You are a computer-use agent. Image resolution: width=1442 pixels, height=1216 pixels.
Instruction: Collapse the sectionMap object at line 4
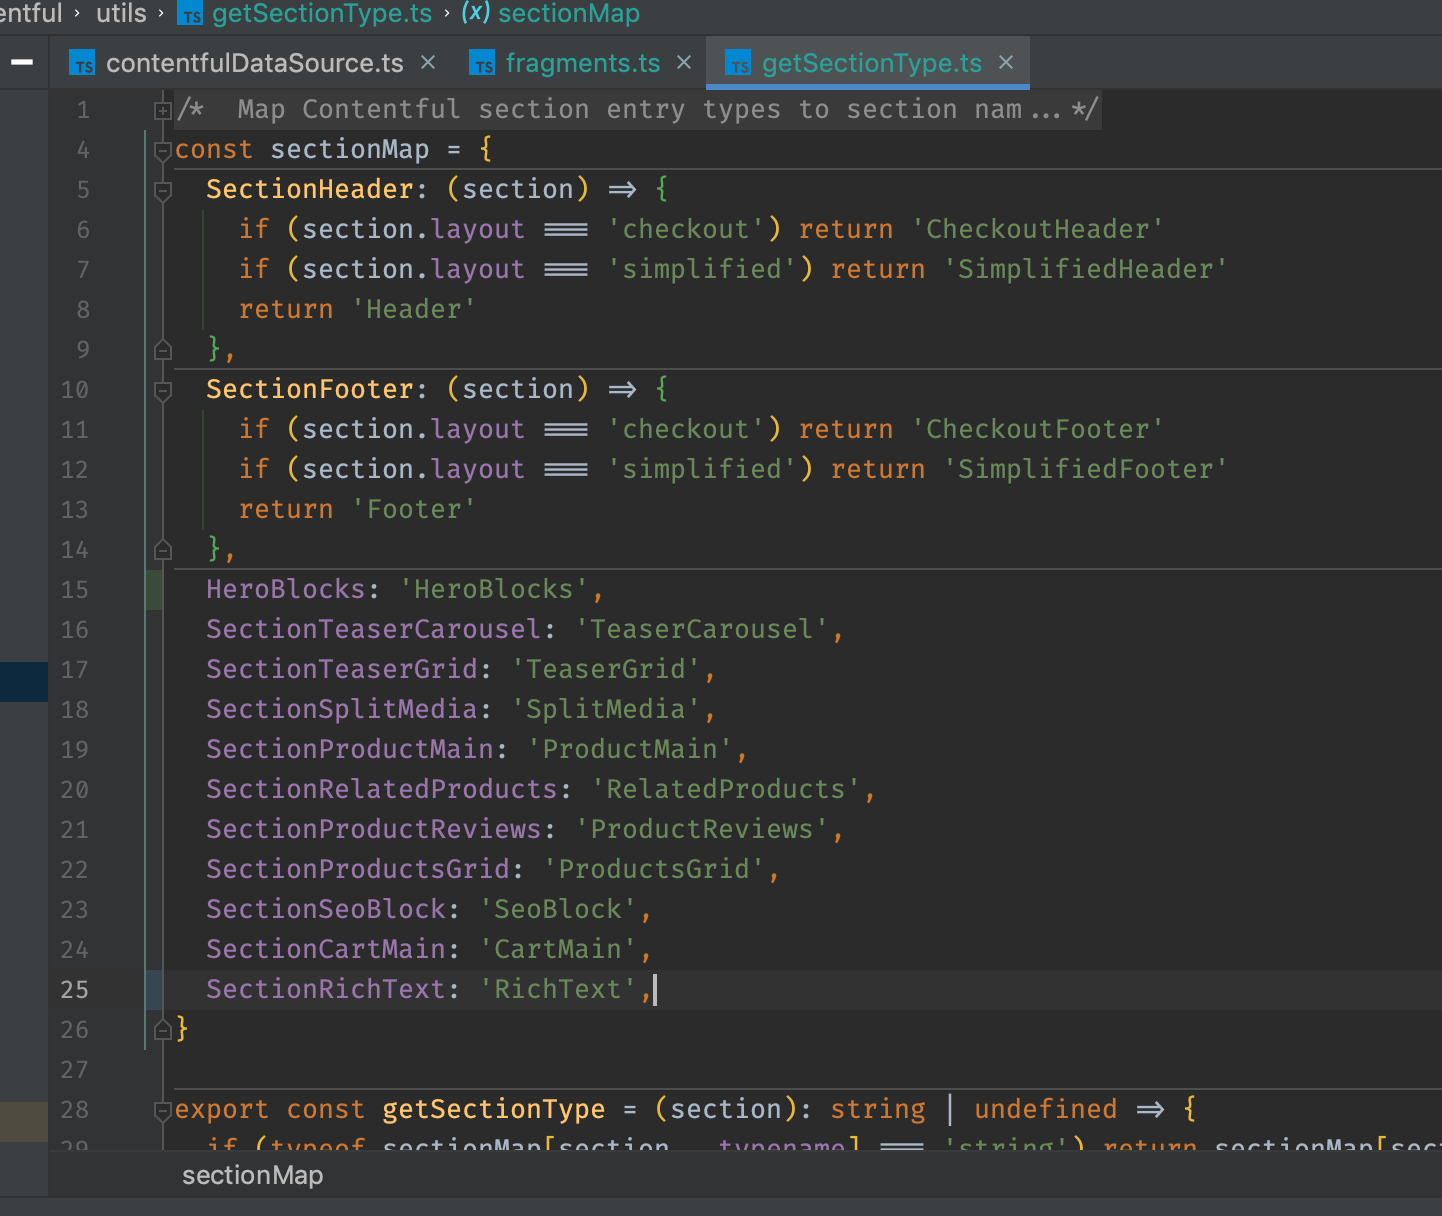163,150
